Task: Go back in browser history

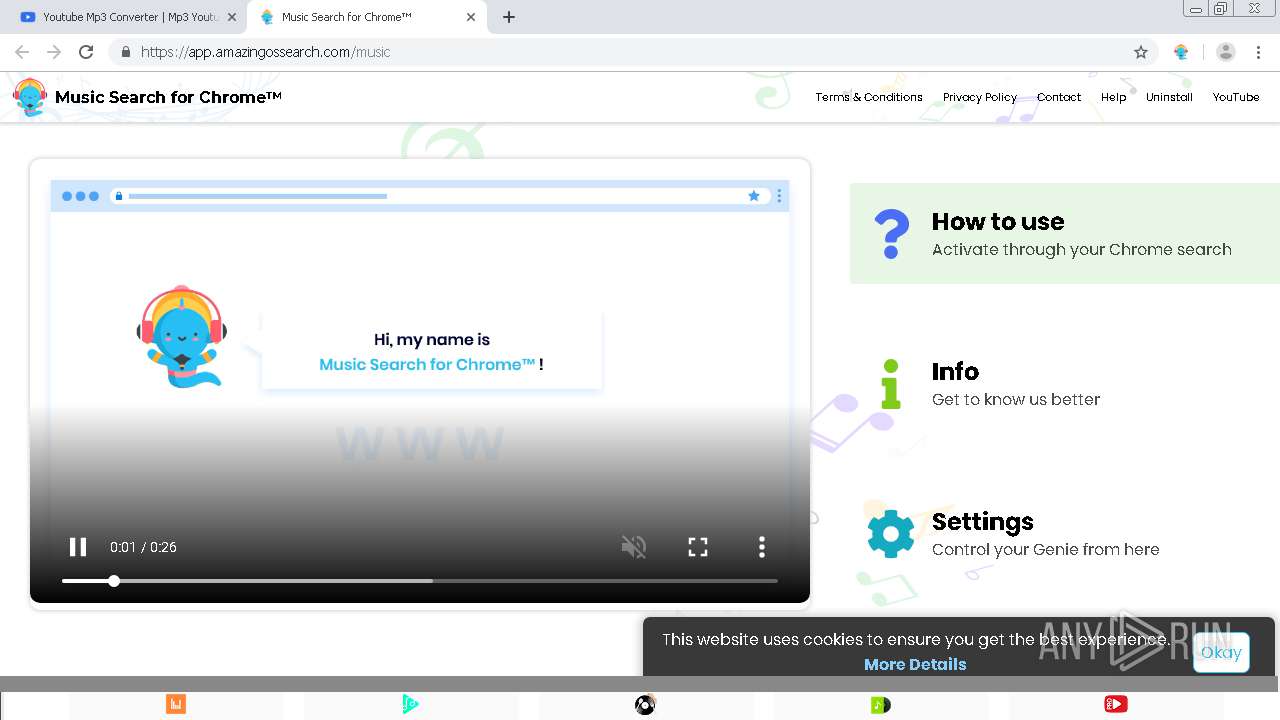Action: pos(22,52)
